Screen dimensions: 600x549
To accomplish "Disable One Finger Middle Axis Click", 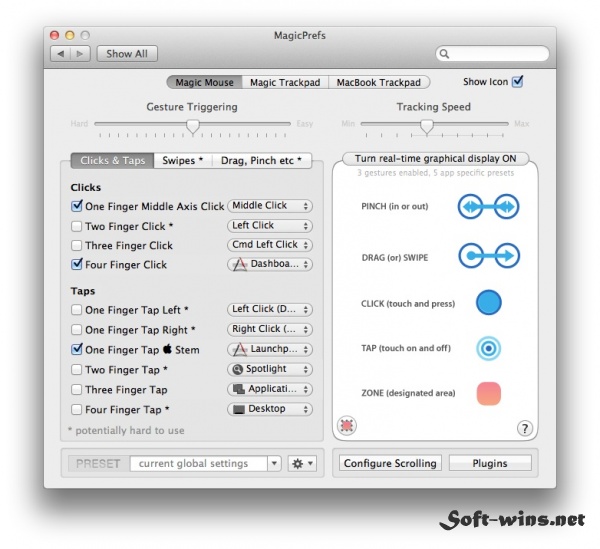I will [77, 206].
